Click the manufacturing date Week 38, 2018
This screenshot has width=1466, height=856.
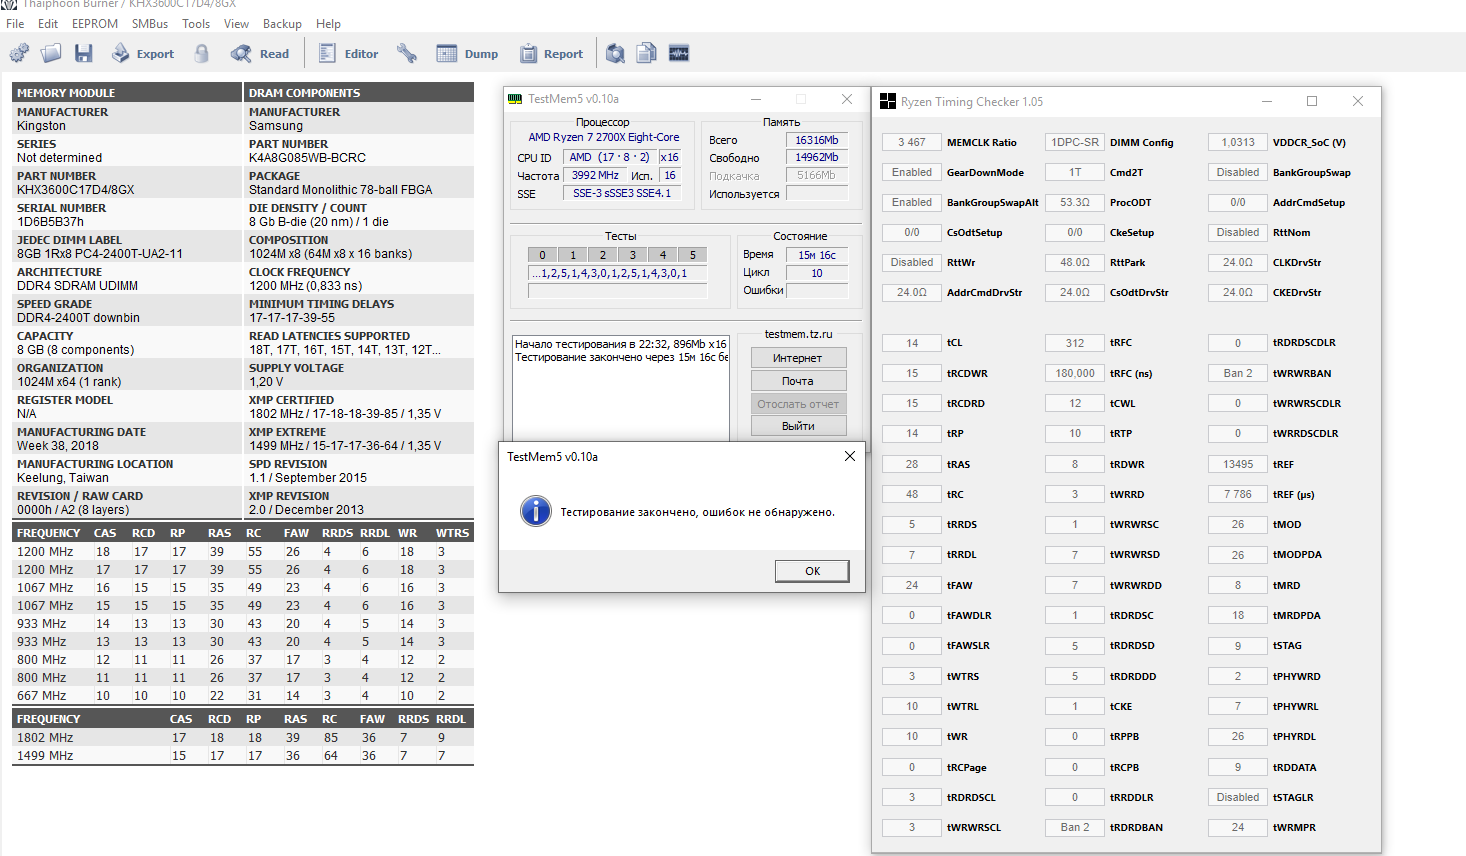click(x=58, y=446)
